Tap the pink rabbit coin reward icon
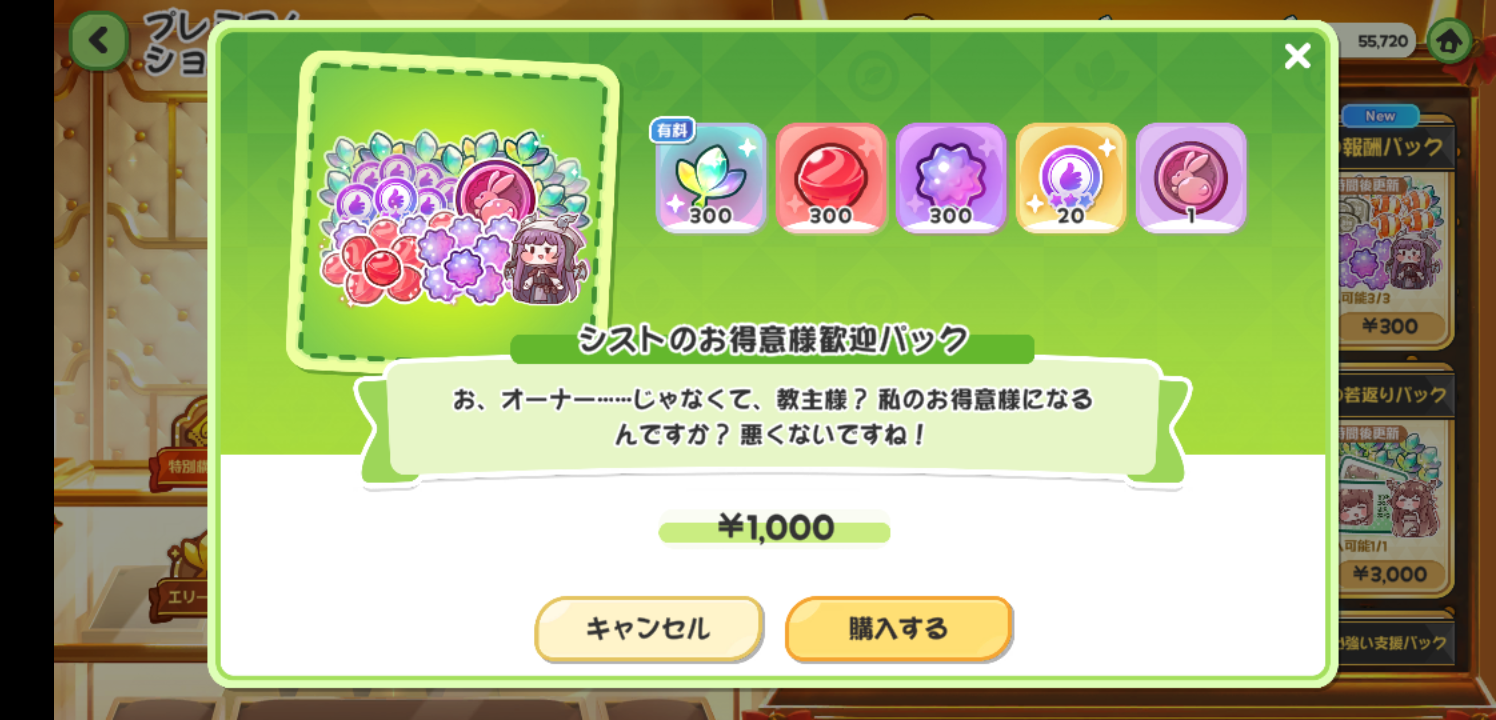The image size is (1496, 720). tap(1191, 178)
